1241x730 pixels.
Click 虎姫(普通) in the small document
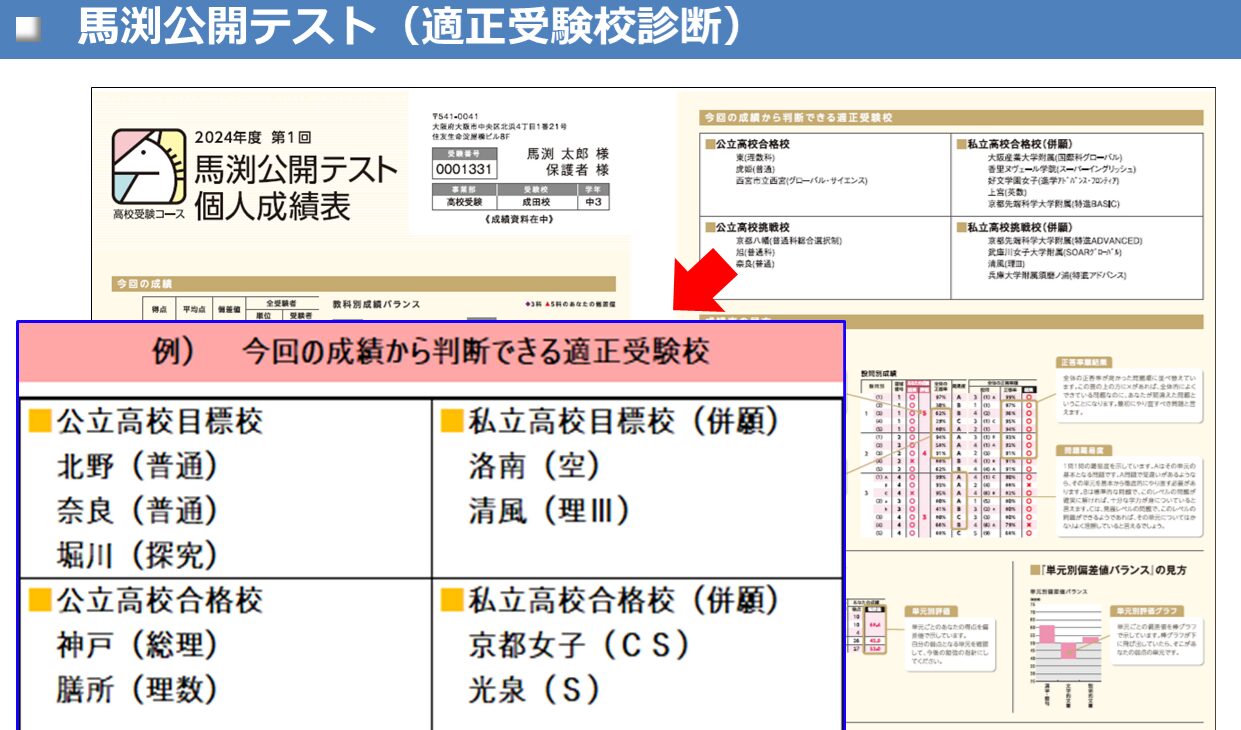point(757,170)
